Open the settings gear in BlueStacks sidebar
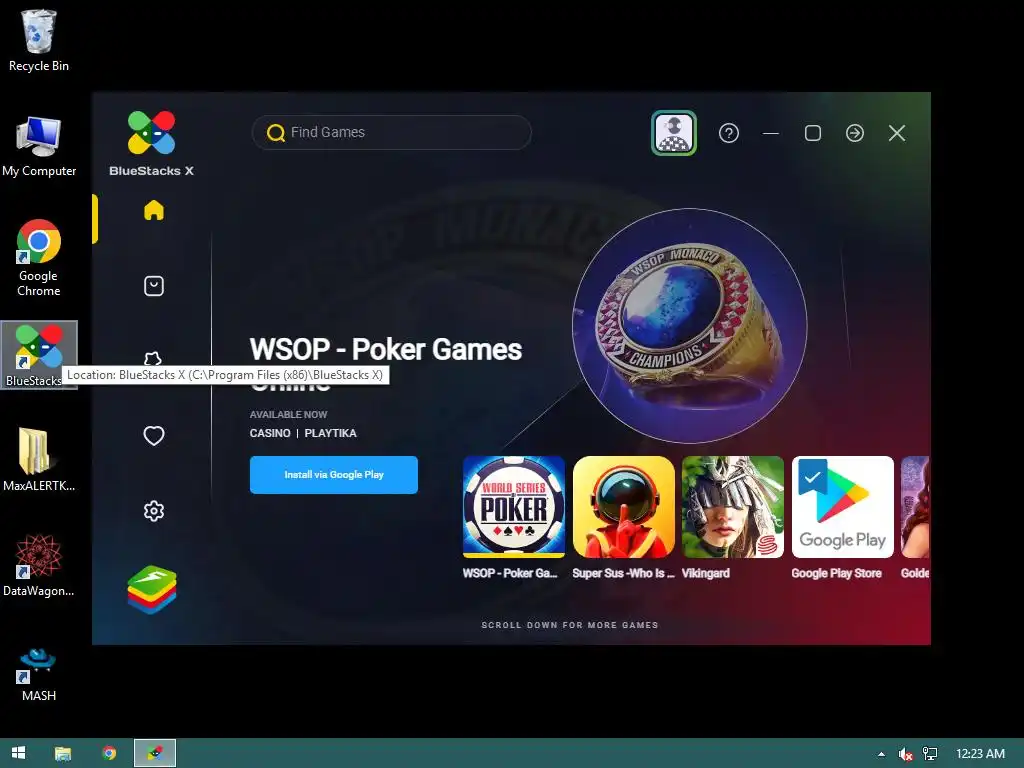 pyautogui.click(x=153, y=511)
